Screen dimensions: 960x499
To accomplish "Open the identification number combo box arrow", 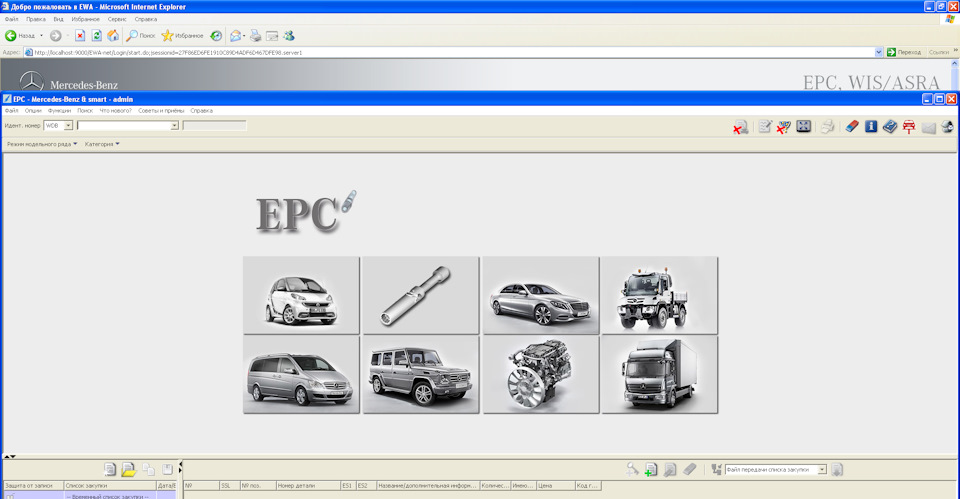I will click(174, 126).
